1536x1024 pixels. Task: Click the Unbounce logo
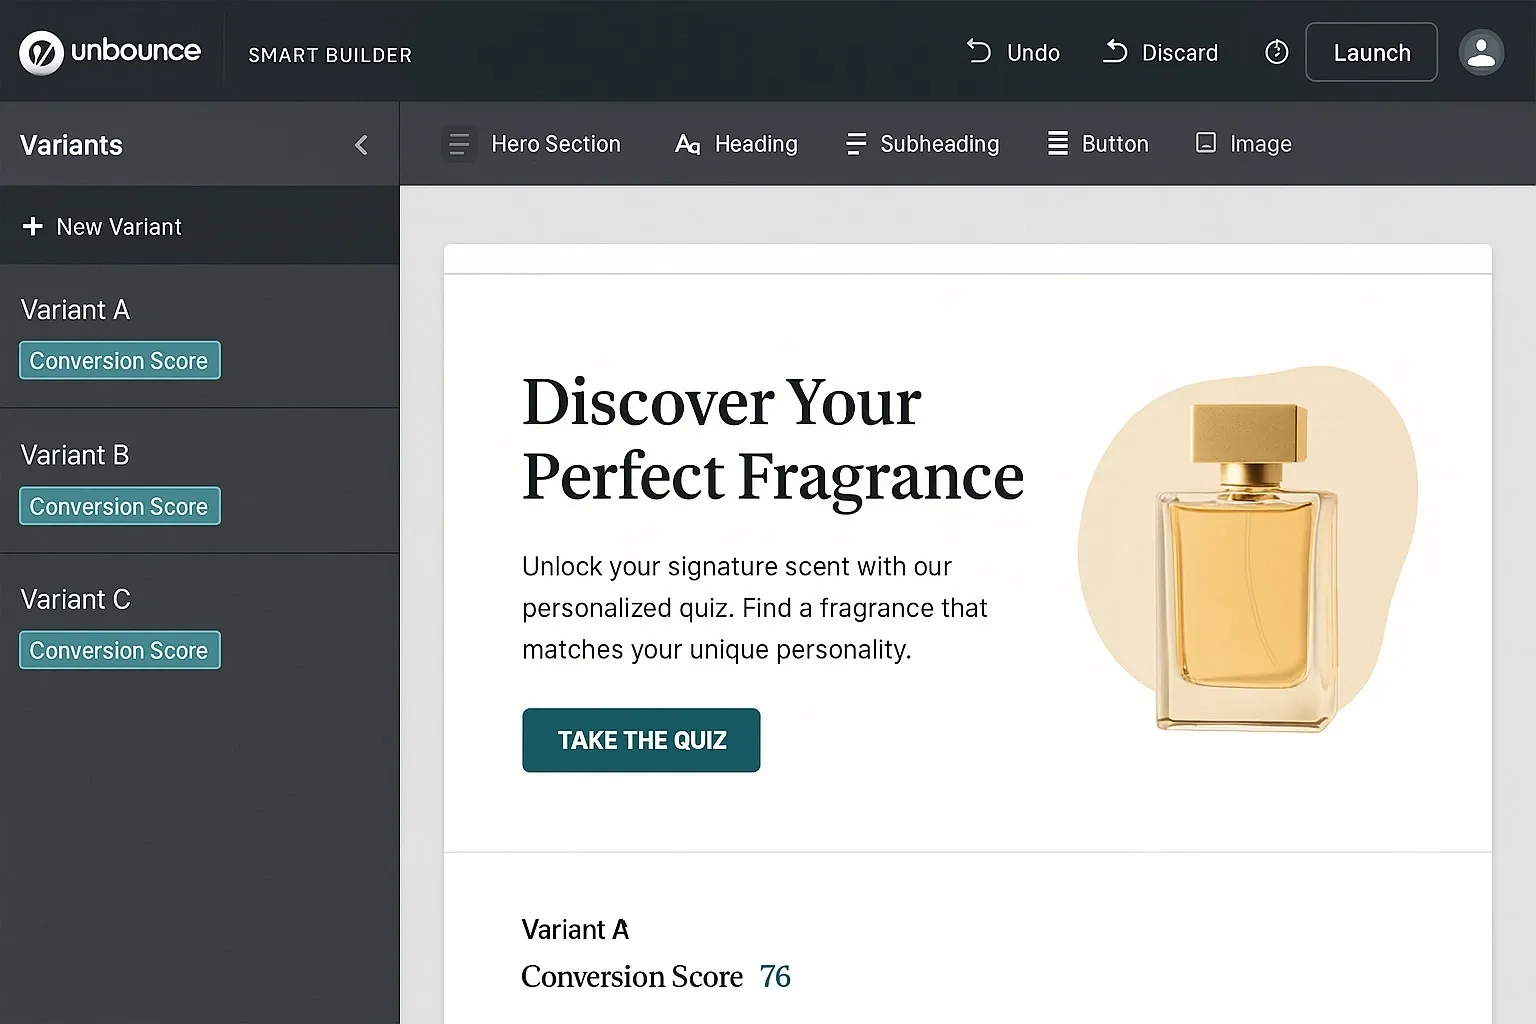(x=110, y=51)
